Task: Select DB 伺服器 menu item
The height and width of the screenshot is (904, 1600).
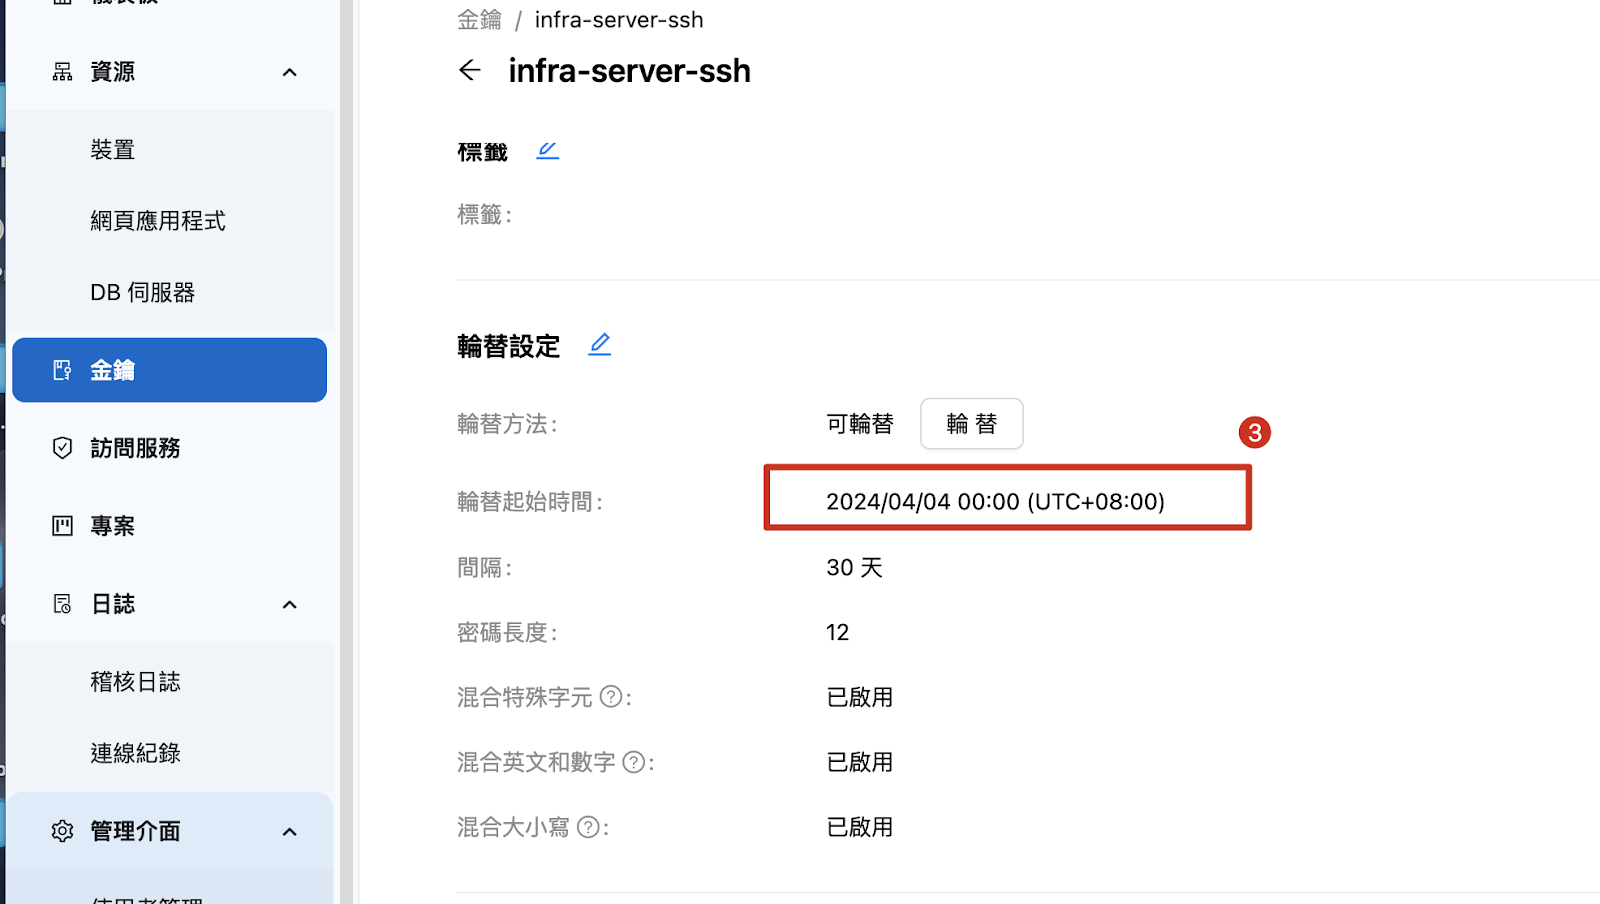Action: click(143, 293)
